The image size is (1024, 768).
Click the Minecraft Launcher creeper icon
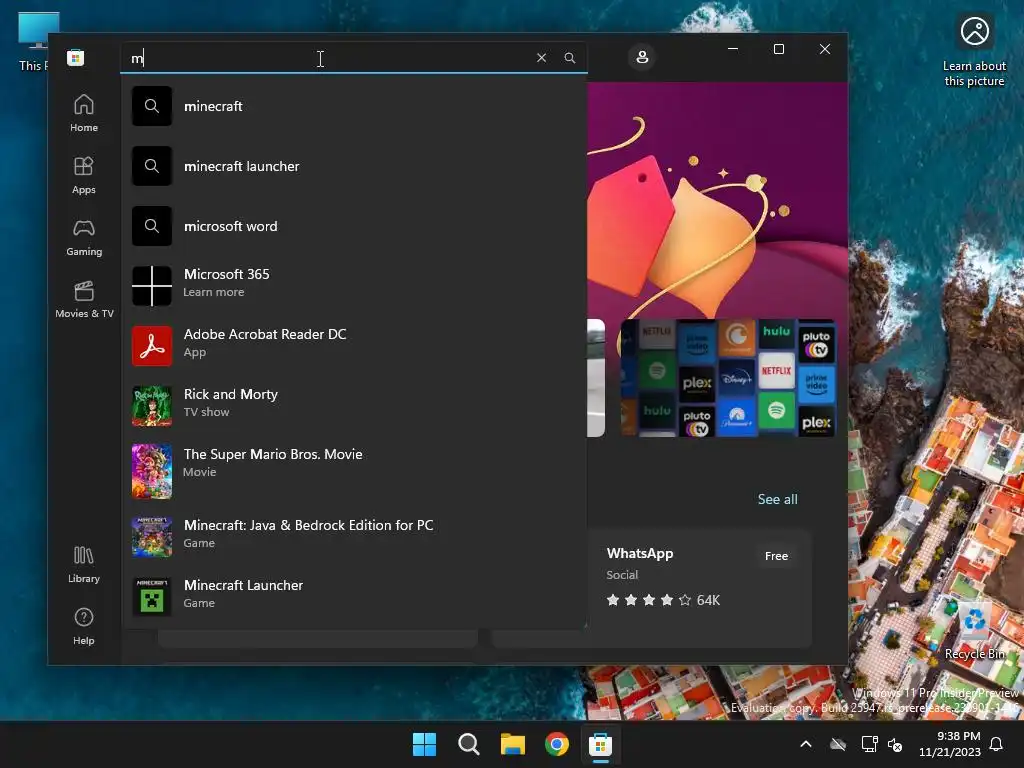click(x=152, y=596)
